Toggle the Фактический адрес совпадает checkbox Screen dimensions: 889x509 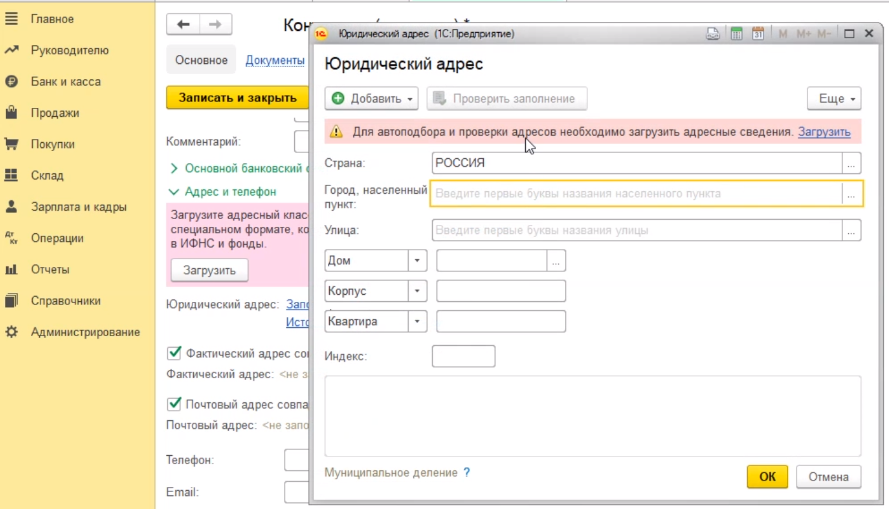point(174,353)
